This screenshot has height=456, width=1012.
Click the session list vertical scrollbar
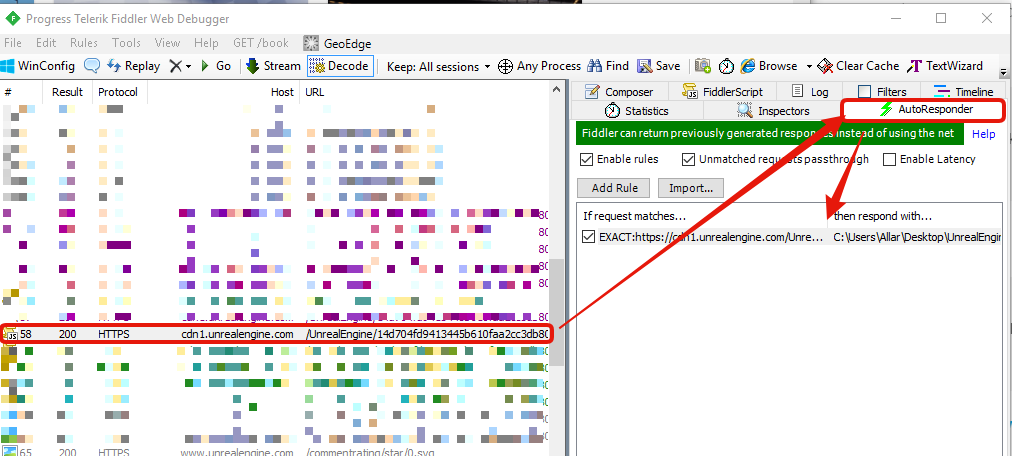click(x=556, y=310)
